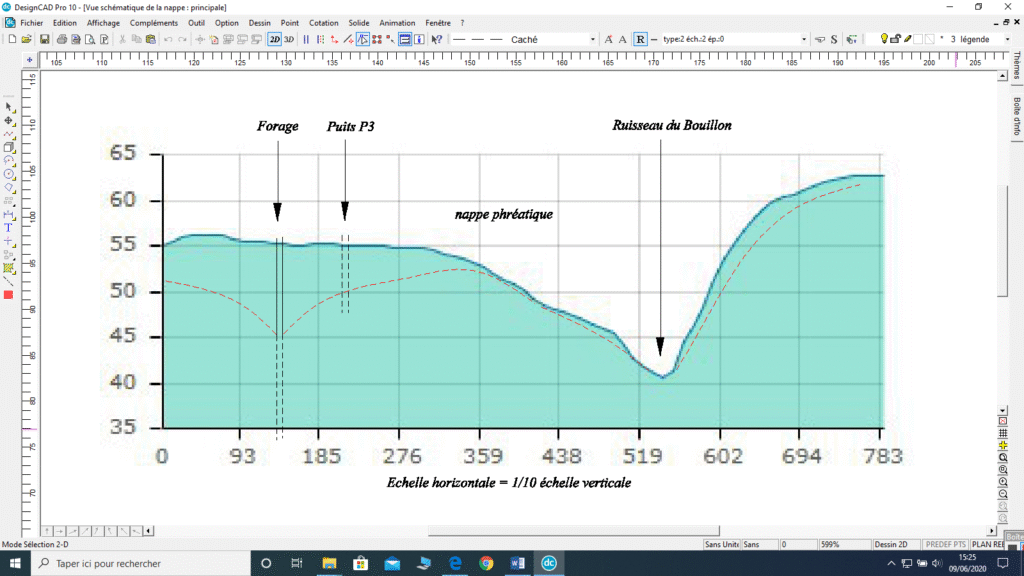Toggle the layer lightbulb visibility icon
The image size is (1024, 576).
pyautogui.click(x=884, y=39)
